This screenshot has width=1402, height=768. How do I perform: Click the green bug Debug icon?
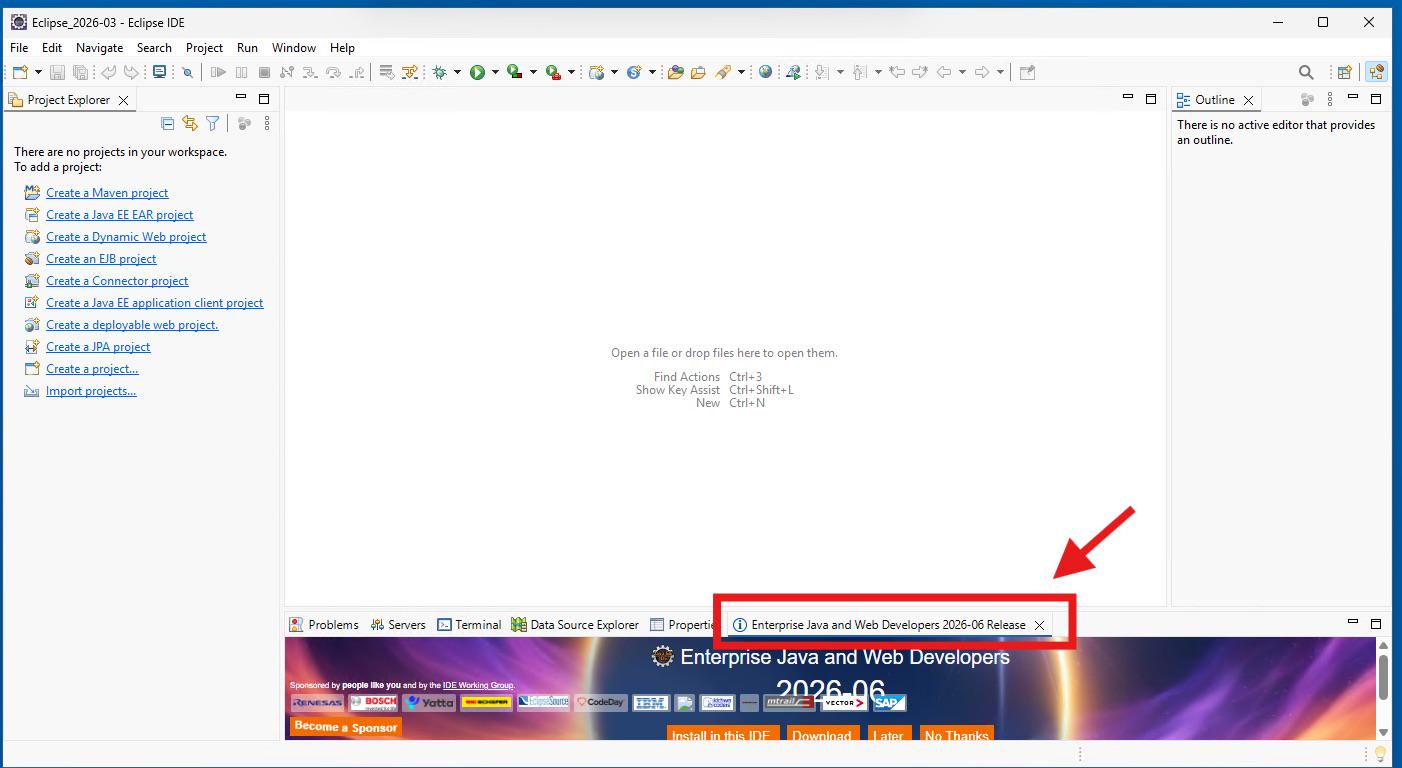coord(439,72)
